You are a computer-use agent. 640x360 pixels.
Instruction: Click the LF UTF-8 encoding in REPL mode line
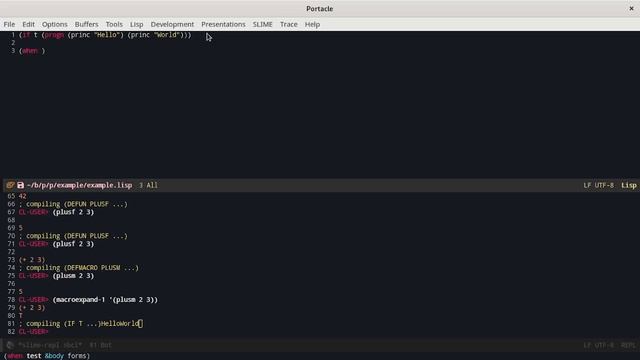598,345
